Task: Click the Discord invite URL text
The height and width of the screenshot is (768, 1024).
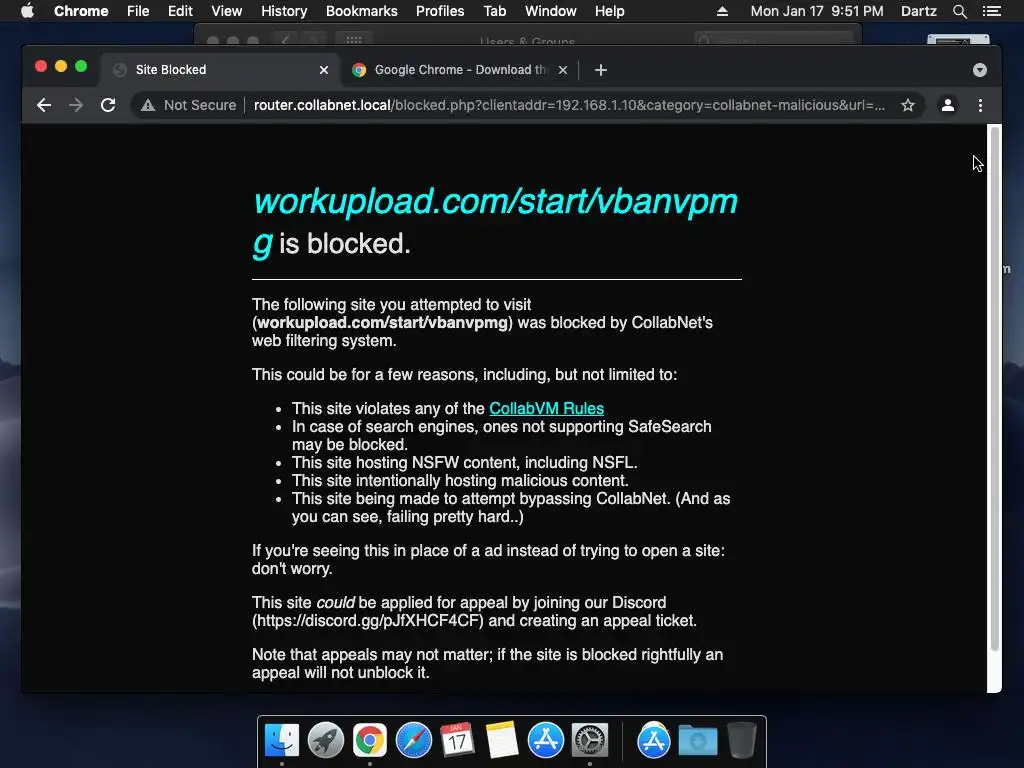Action: (x=368, y=620)
